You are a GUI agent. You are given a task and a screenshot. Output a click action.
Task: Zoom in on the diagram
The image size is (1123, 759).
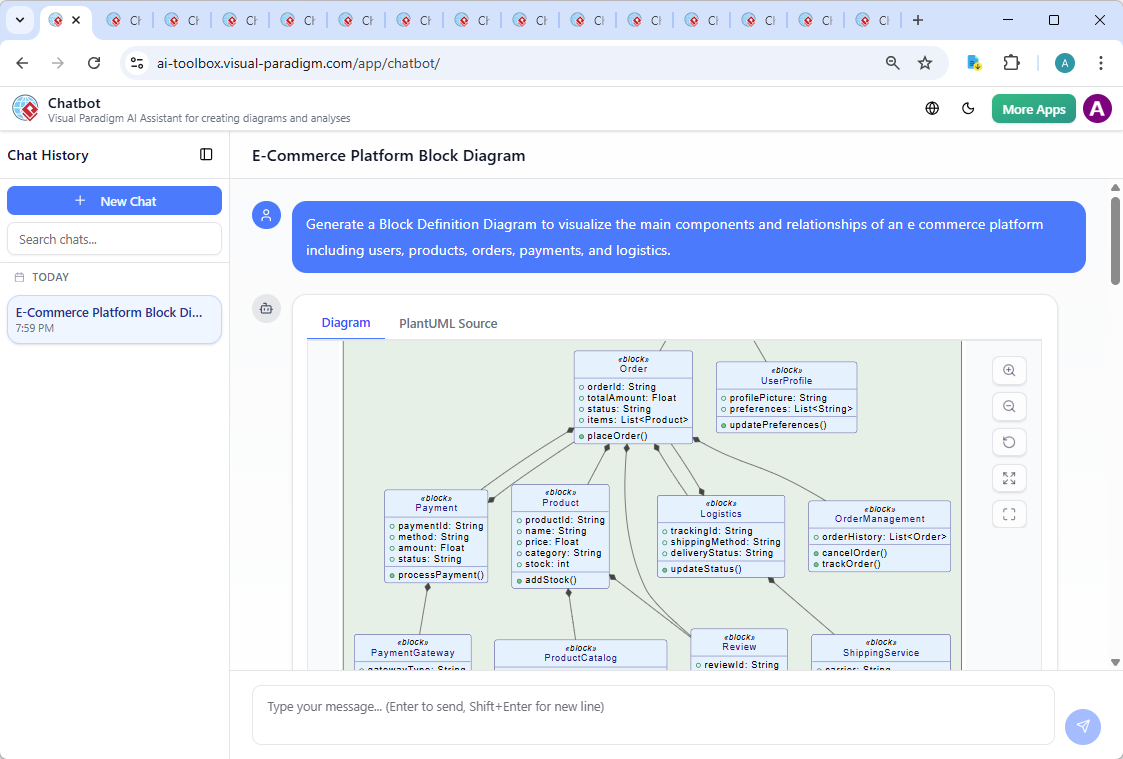(x=1009, y=370)
